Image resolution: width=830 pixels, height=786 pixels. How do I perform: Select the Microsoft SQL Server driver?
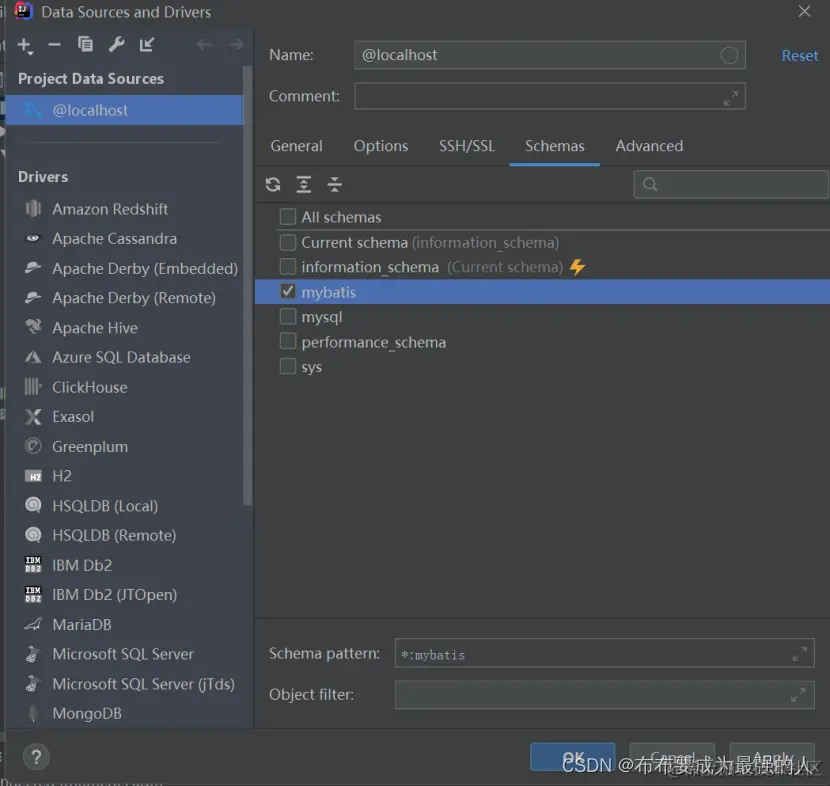coord(124,654)
